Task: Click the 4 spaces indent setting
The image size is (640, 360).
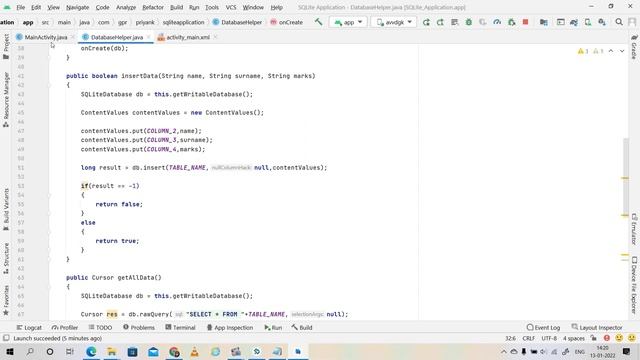Action: tap(574, 338)
